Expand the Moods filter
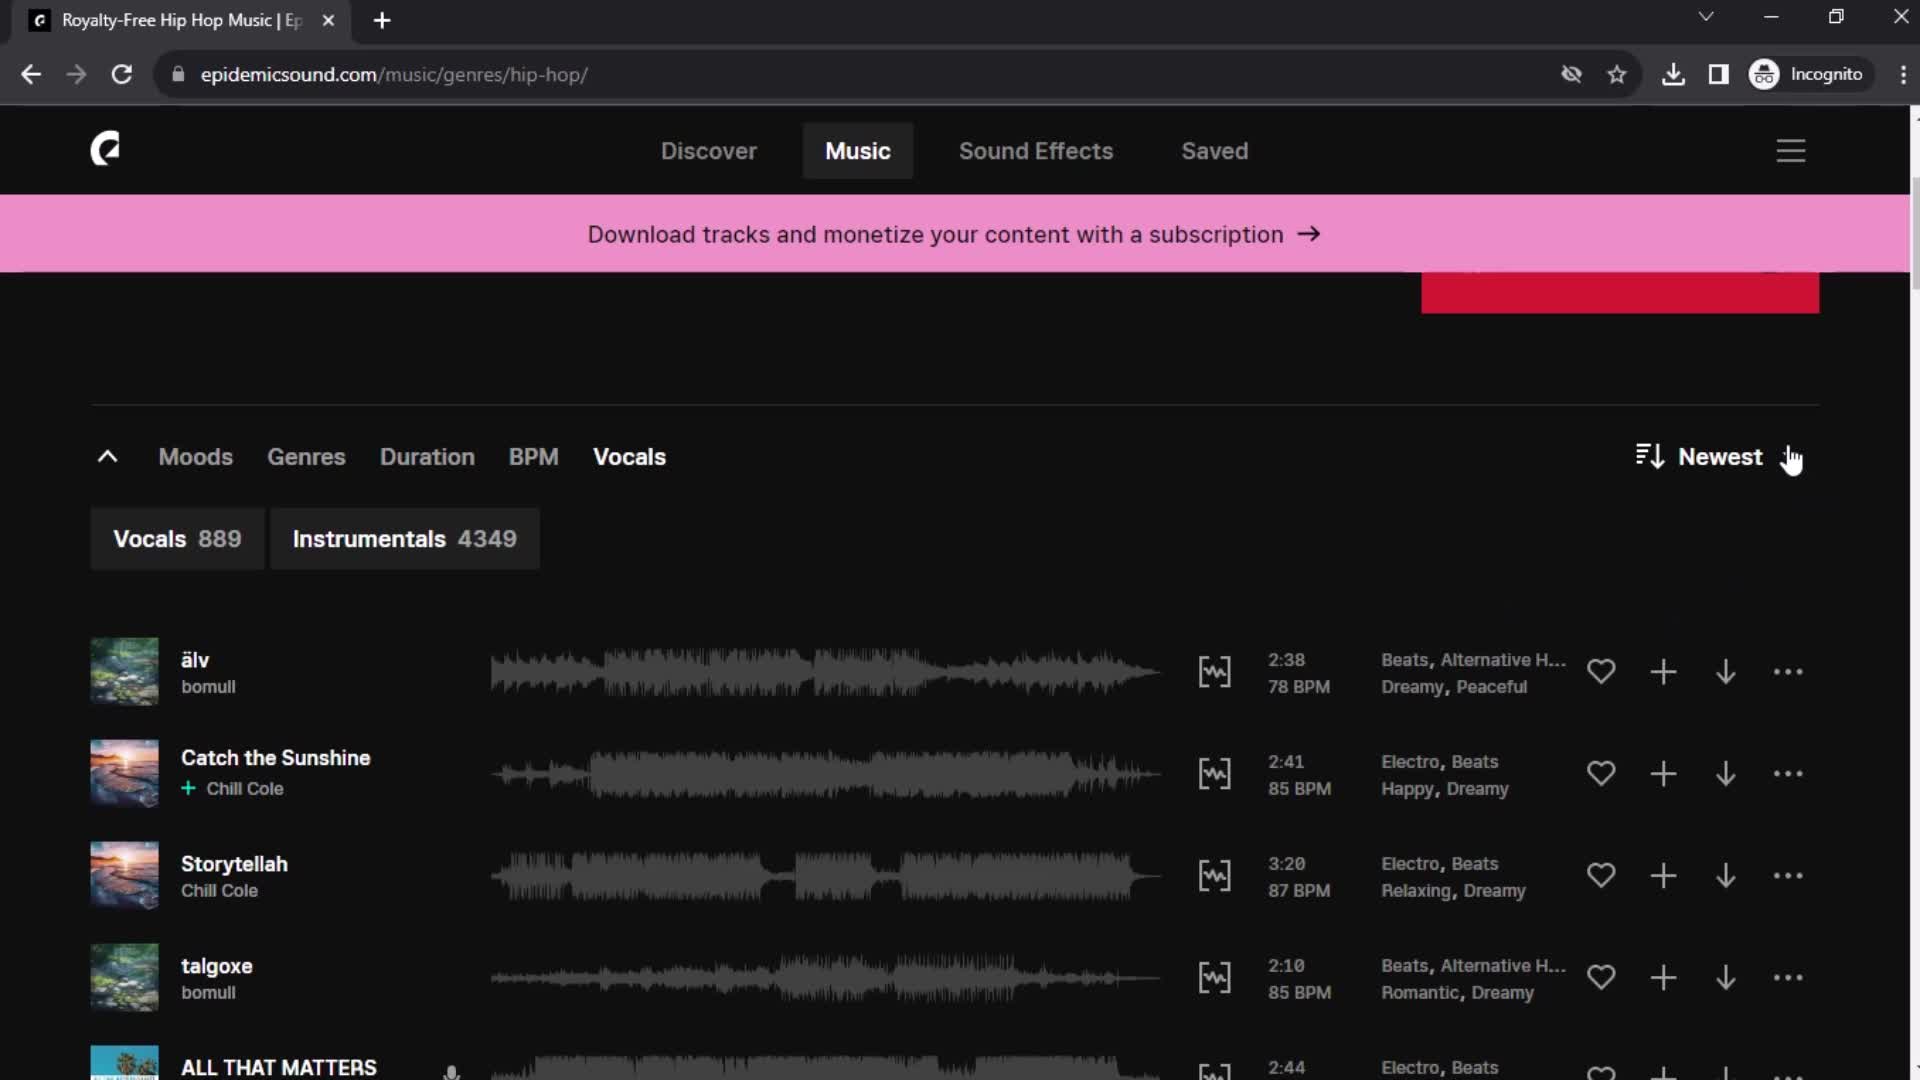Screen dimensions: 1920x1080 [195, 457]
